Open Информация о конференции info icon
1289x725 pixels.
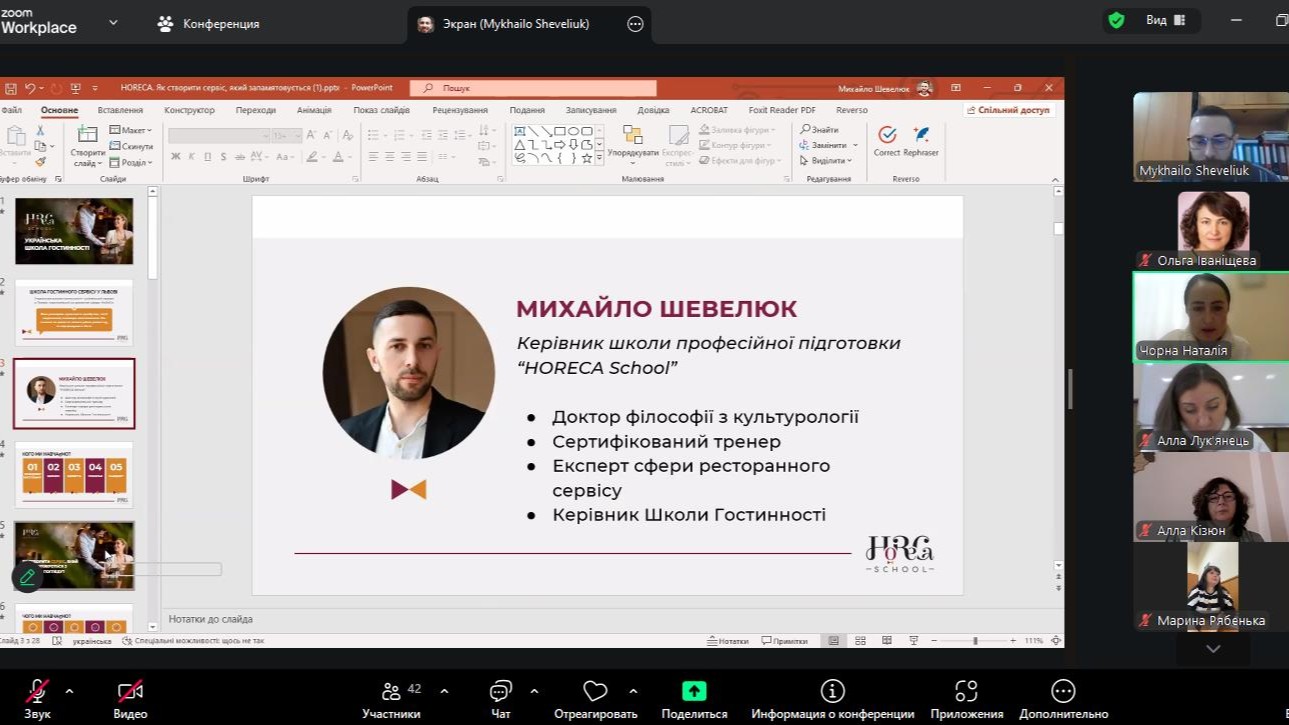832,691
